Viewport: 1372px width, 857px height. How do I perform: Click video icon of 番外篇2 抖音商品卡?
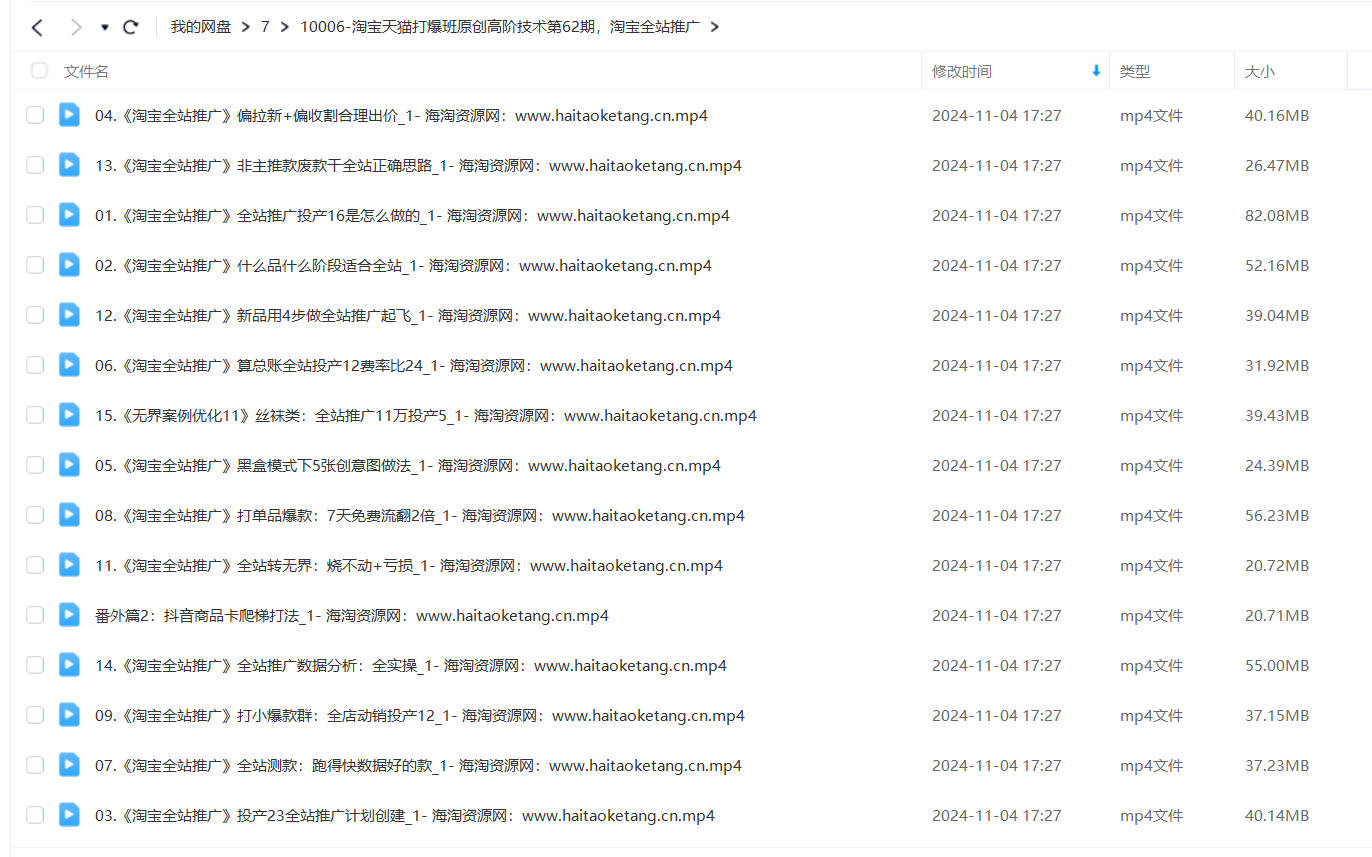click(69, 615)
